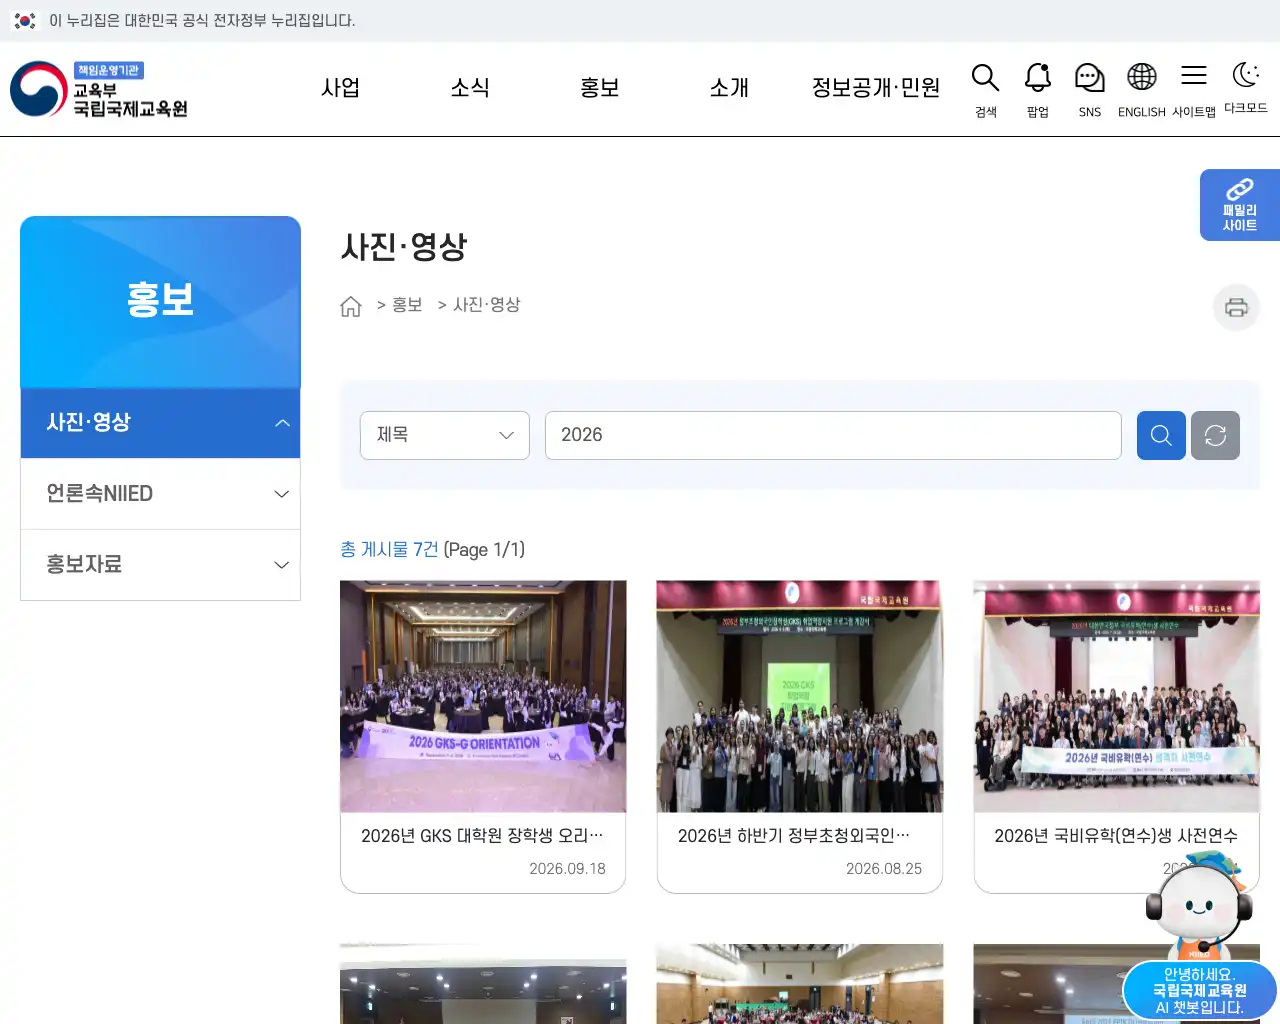1280x1024 pixels.
Task: Click the search keyword field containing 2026
Action: coord(833,435)
